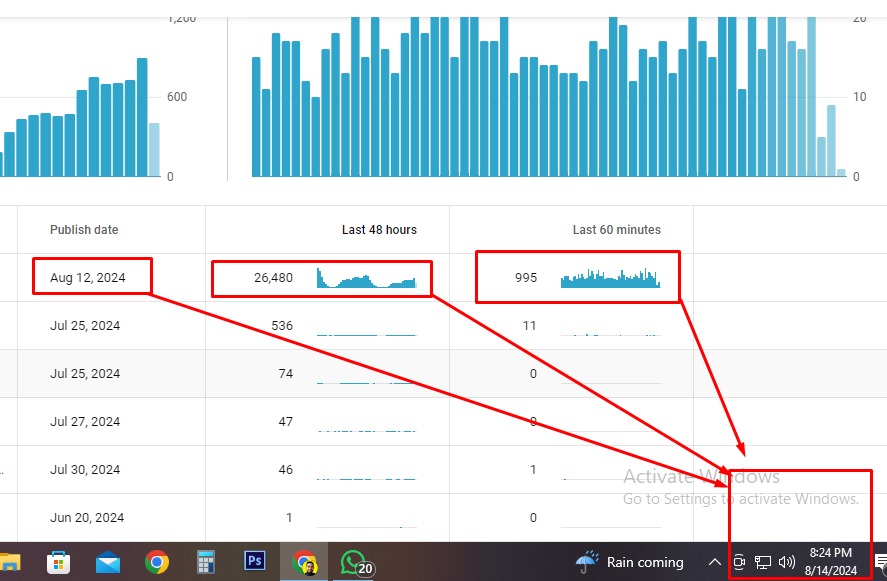Image resolution: width=887 pixels, height=581 pixels.
Task: Open Microsoft Store from the taskbar
Action: point(59,562)
